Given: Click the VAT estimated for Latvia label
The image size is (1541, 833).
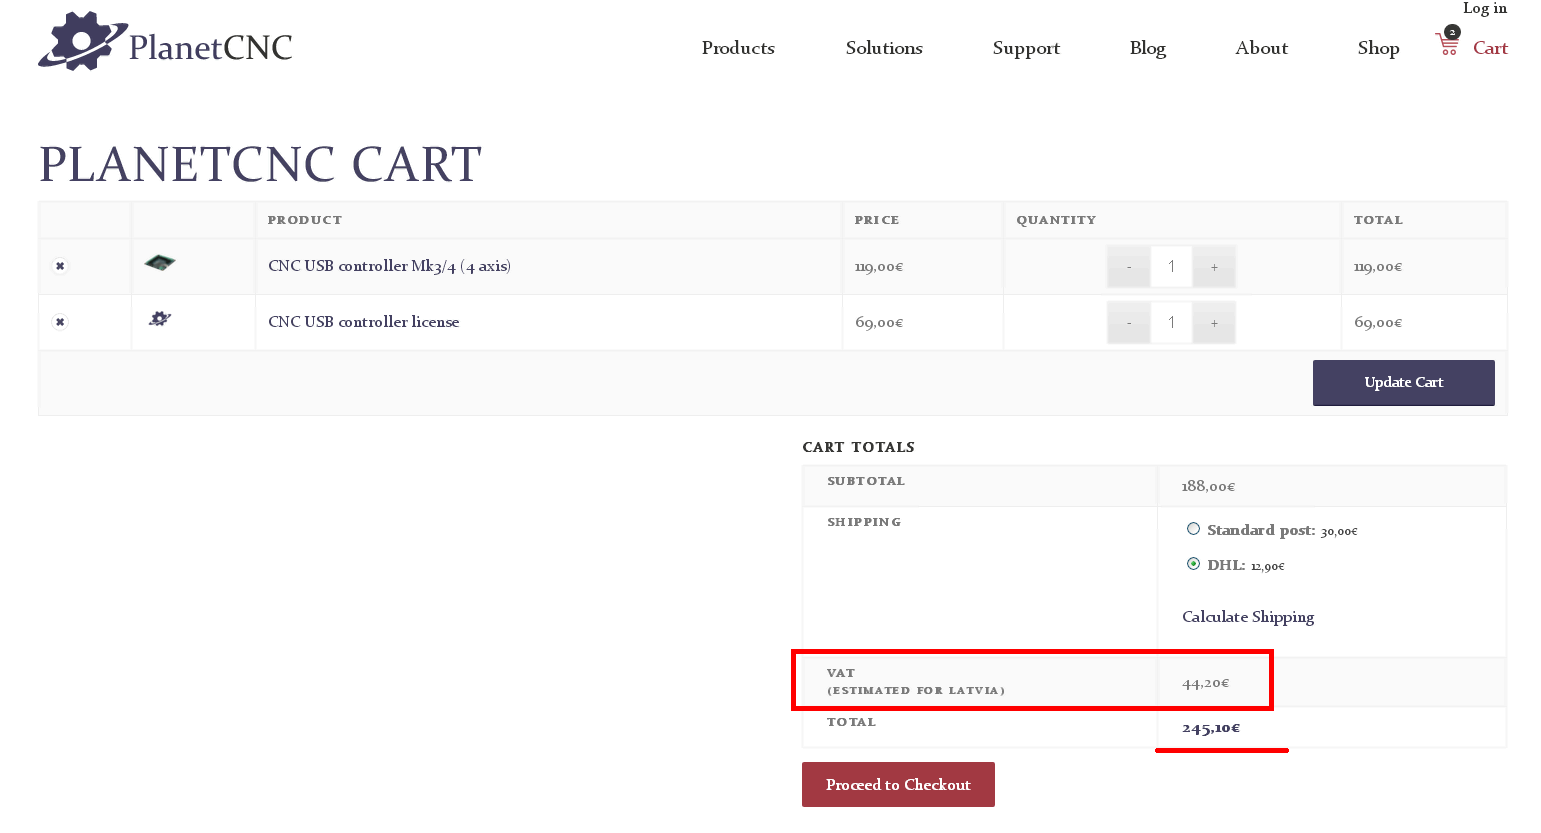Looking at the screenshot, I should (x=916, y=681).
